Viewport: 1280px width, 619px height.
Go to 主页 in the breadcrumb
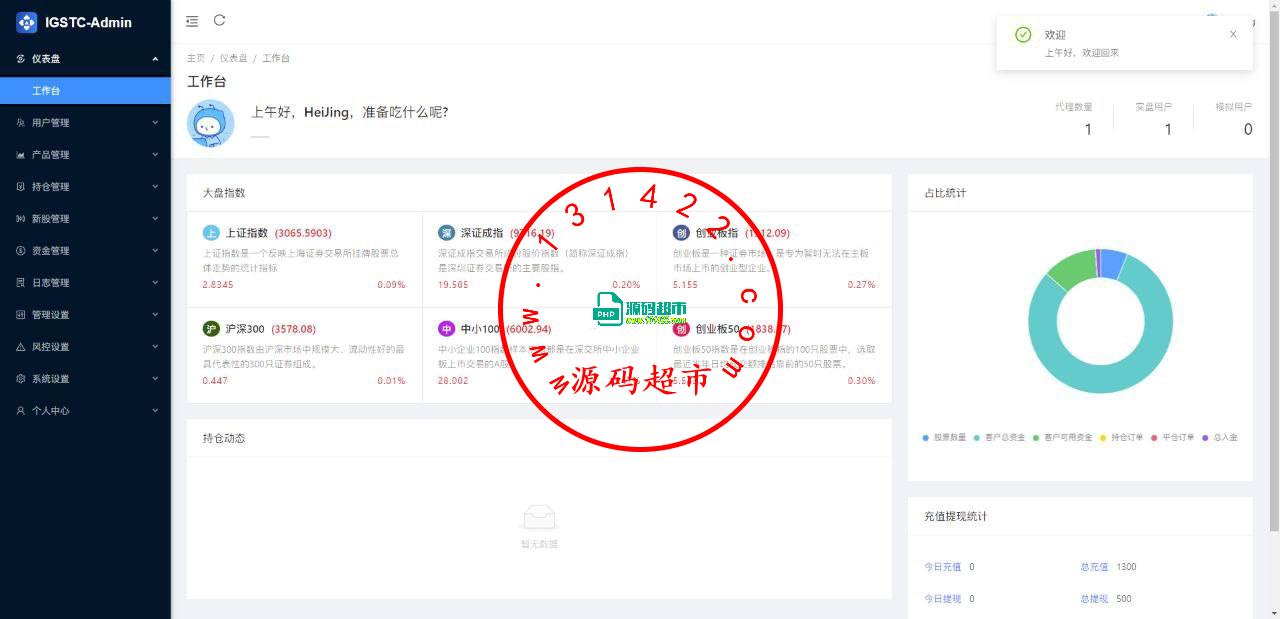[196, 59]
